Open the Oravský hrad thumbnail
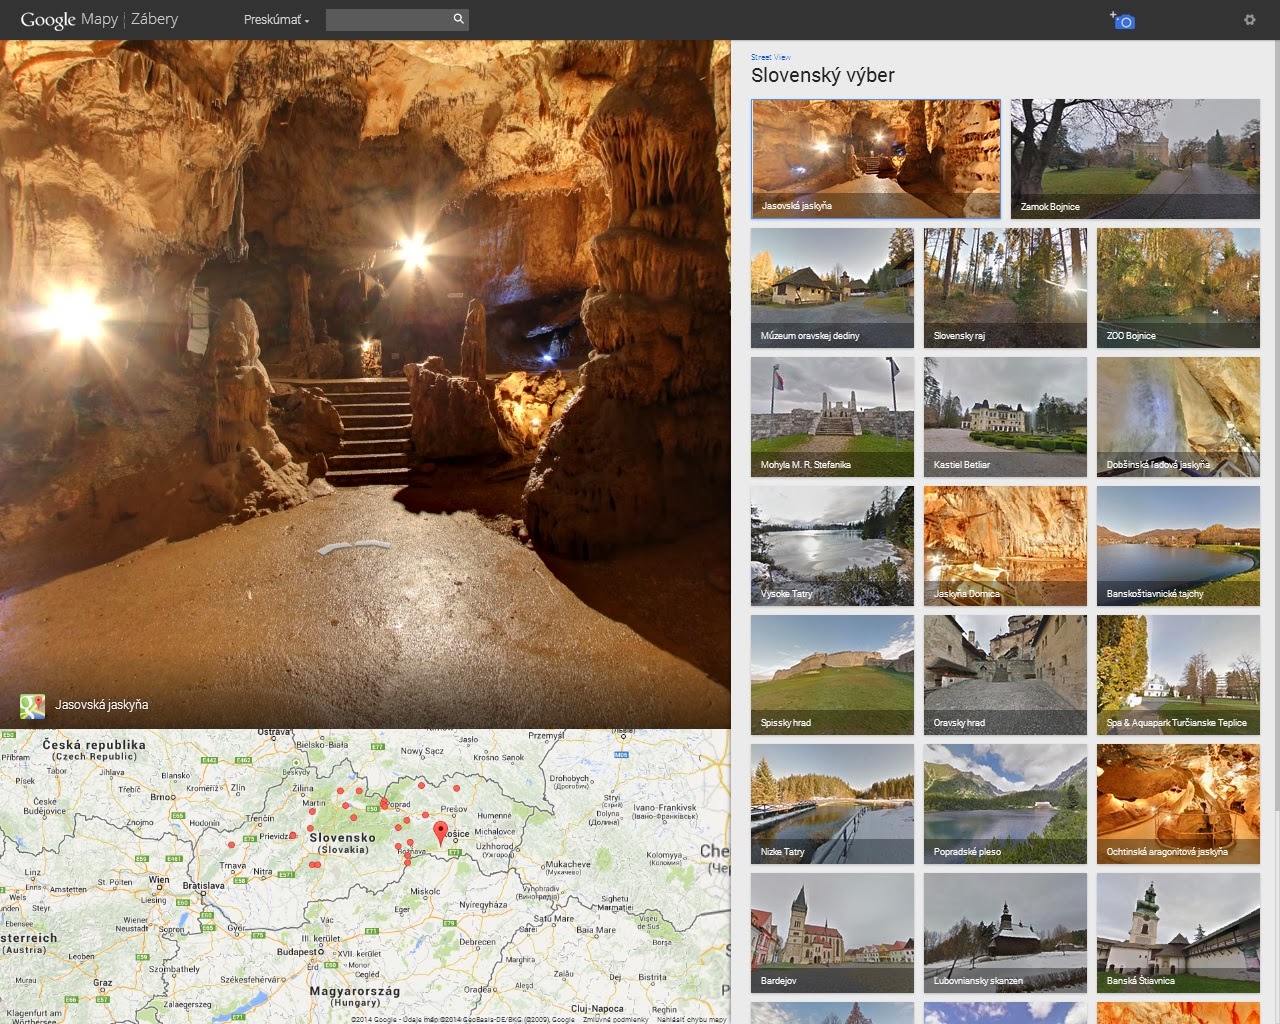Screen dimensions: 1280x1024 [1005, 675]
